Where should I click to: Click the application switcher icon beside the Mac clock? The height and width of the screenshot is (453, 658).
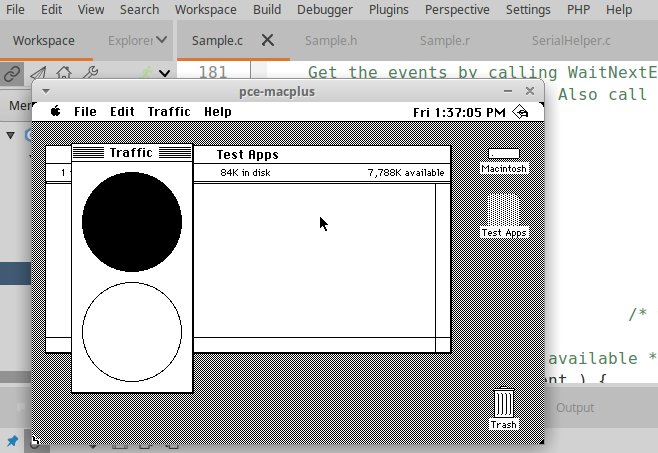click(520, 112)
